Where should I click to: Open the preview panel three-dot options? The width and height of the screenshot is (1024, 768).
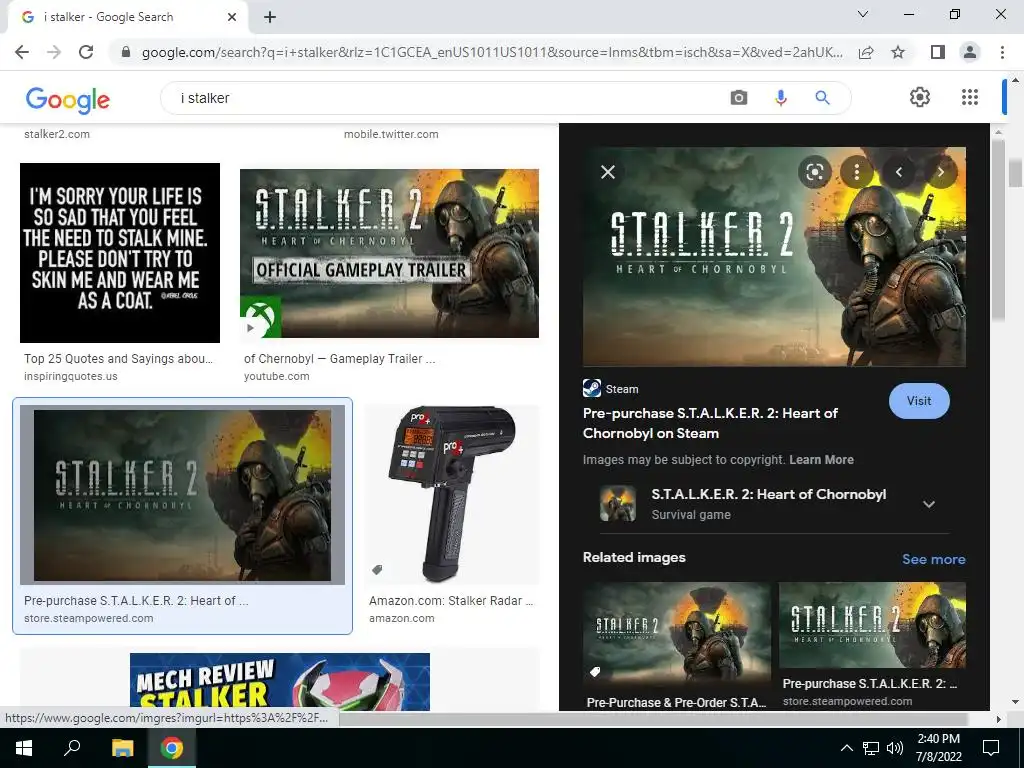[x=856, y=172]
